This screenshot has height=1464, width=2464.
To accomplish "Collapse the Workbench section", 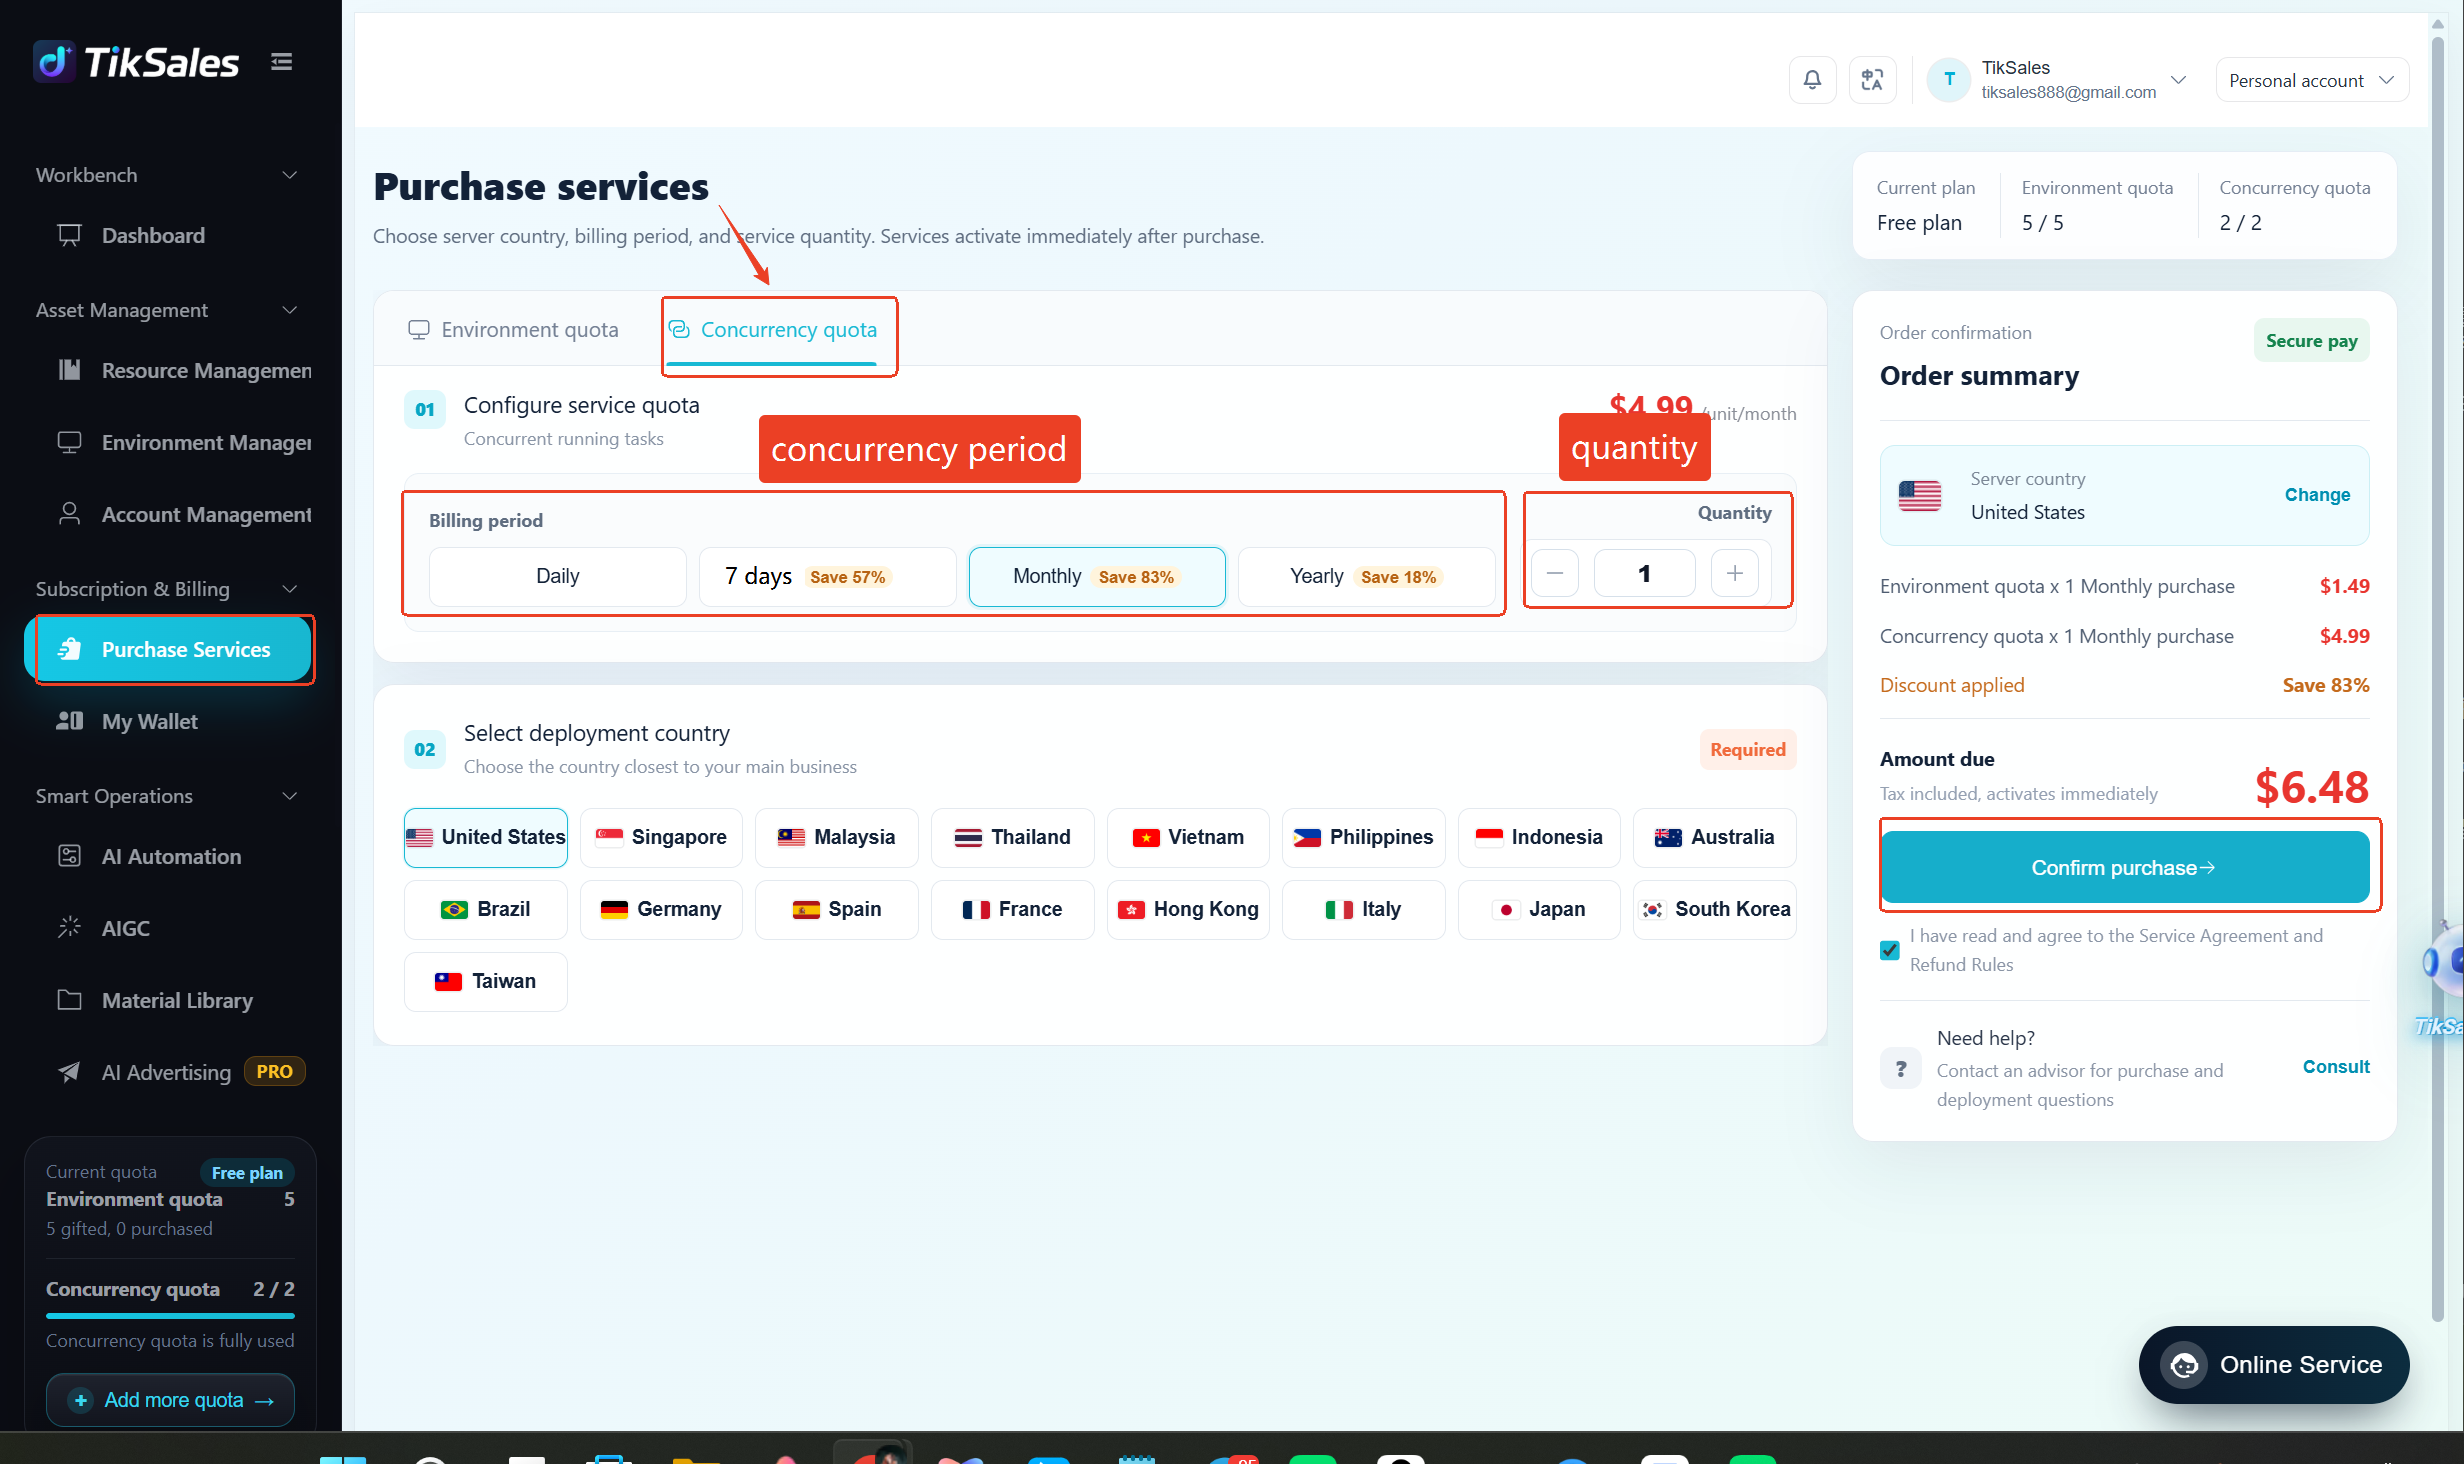I will [x=290, y=175].
